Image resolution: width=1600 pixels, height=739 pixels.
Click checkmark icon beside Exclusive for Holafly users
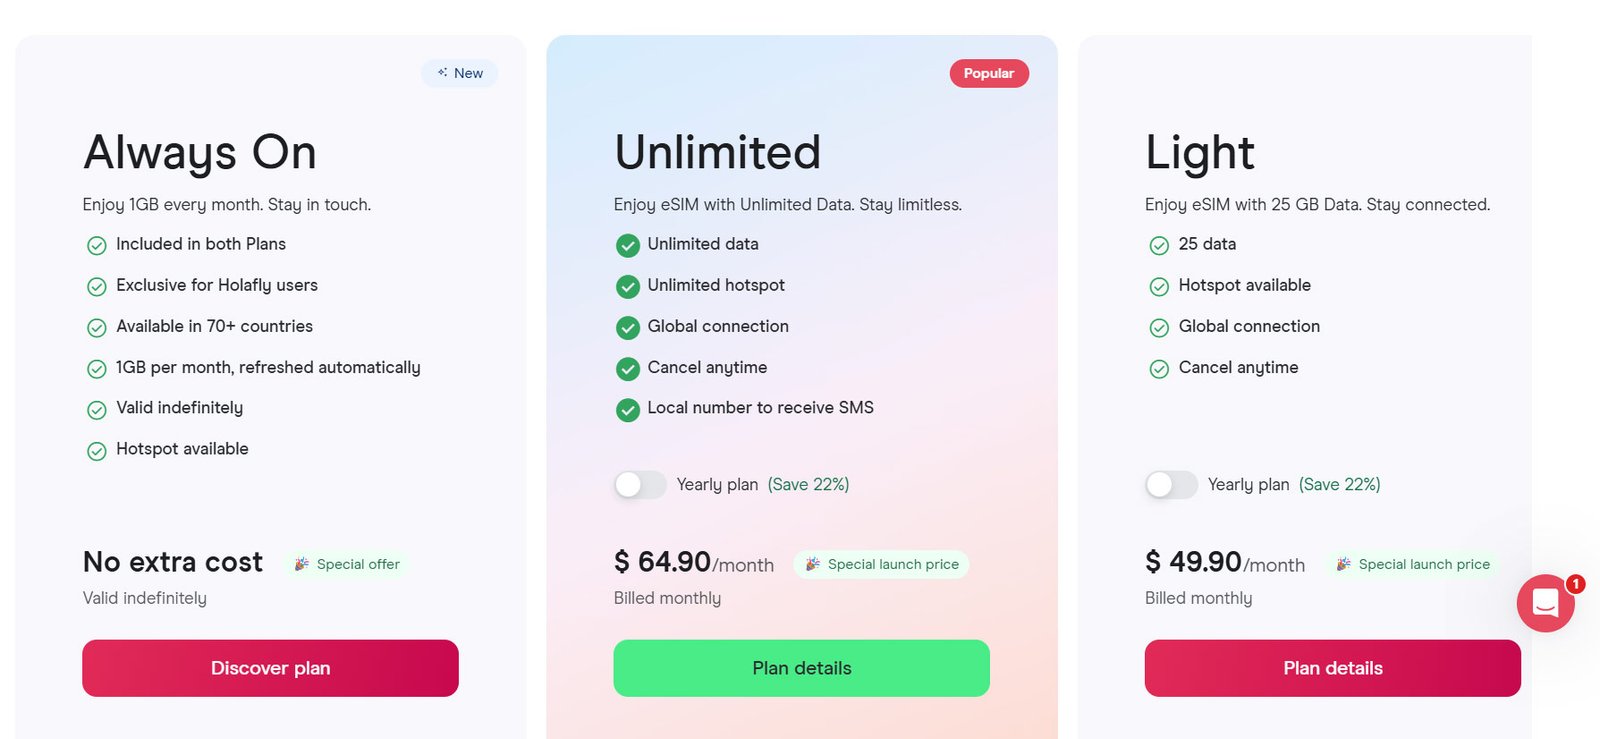pyautogui.click(x=97, y=287)
